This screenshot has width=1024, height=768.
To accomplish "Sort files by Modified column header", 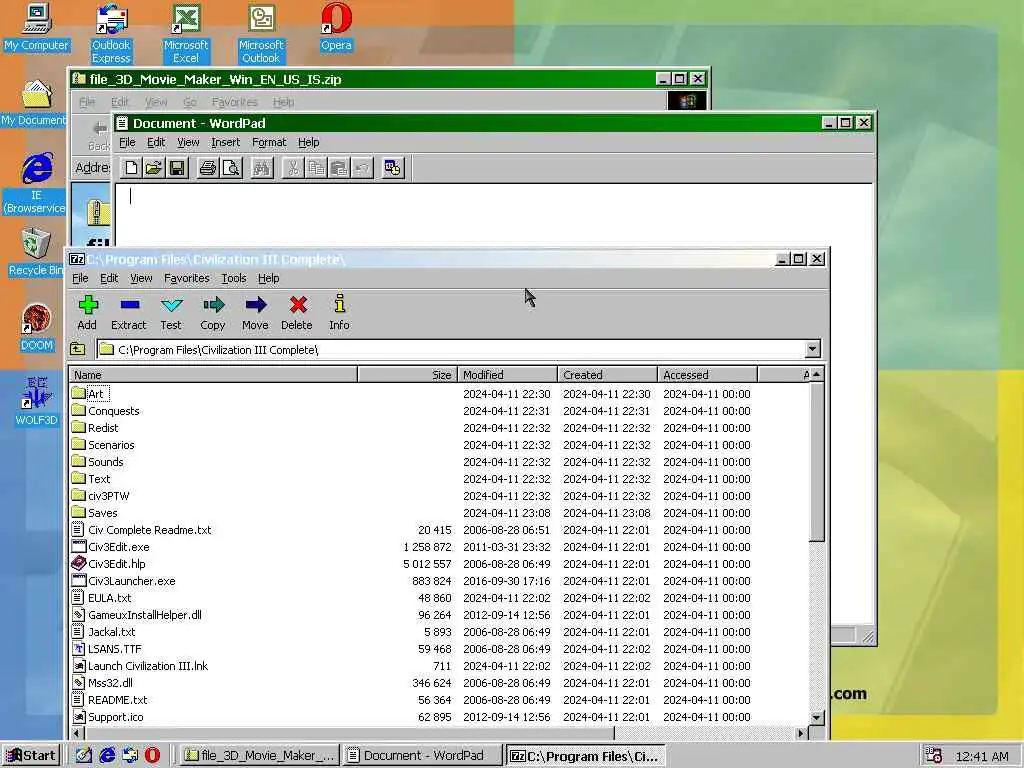I will click(507, 375).
